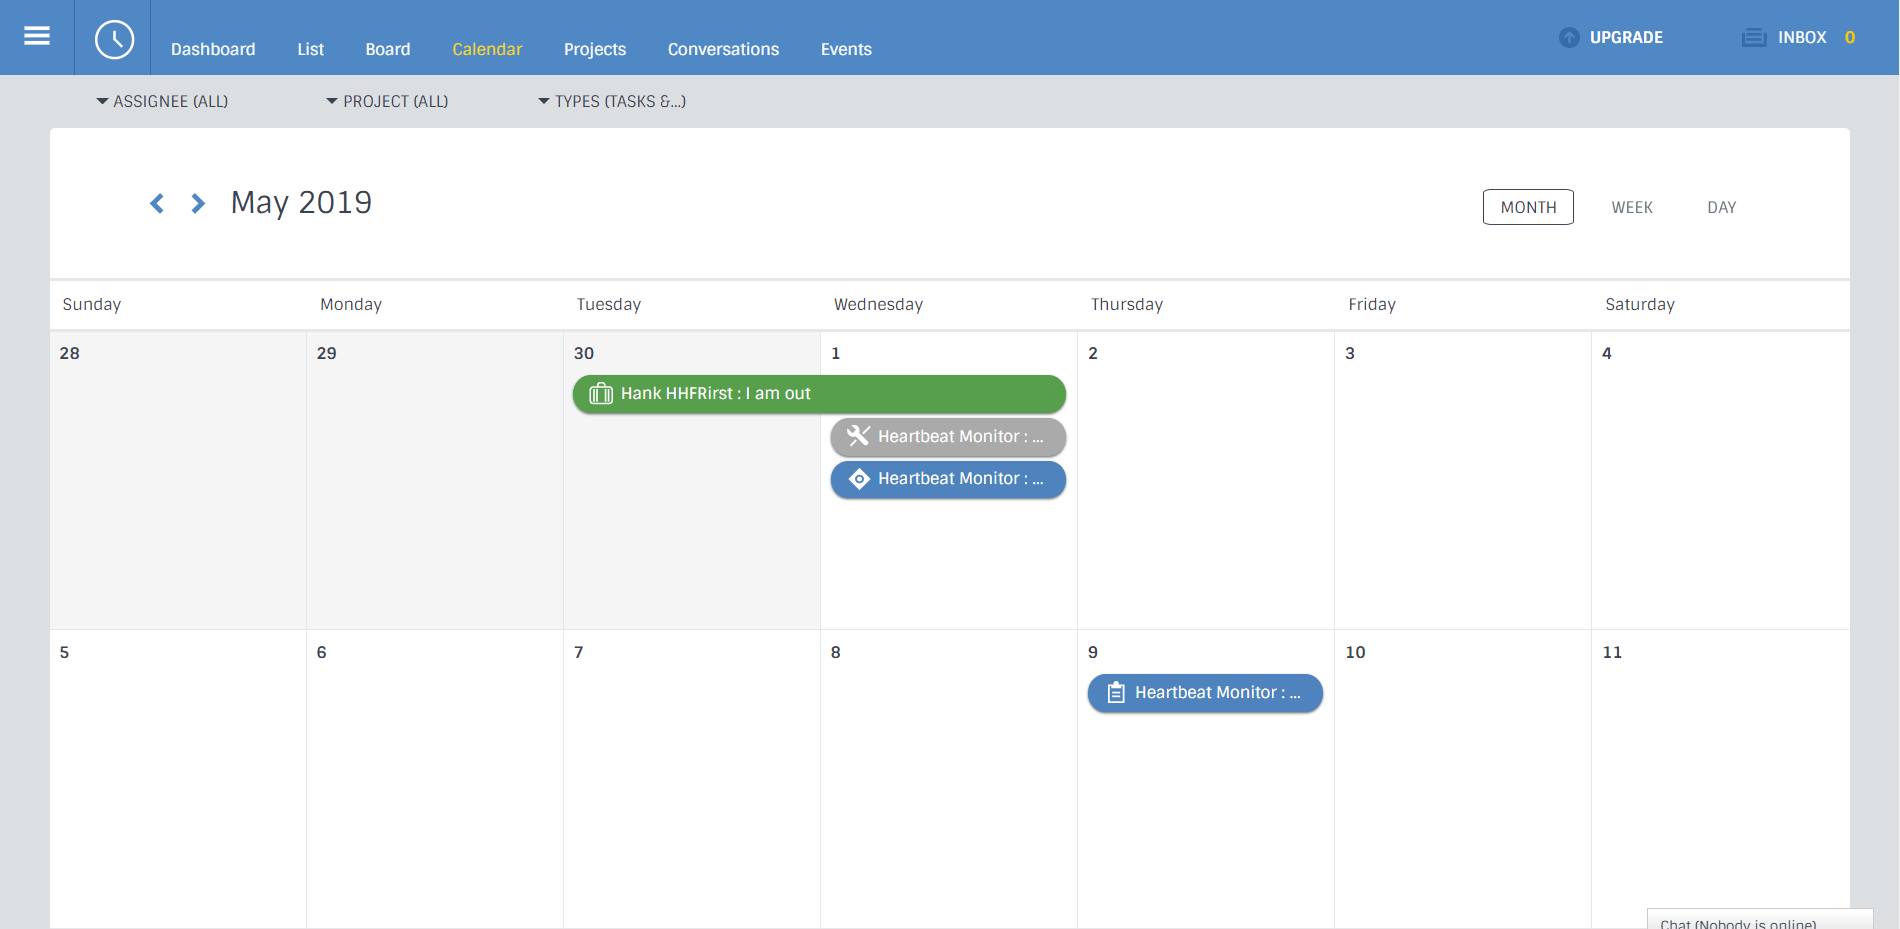Go to previous month arrow
This screenshot has width=1900, height=929.
(157, 204)
